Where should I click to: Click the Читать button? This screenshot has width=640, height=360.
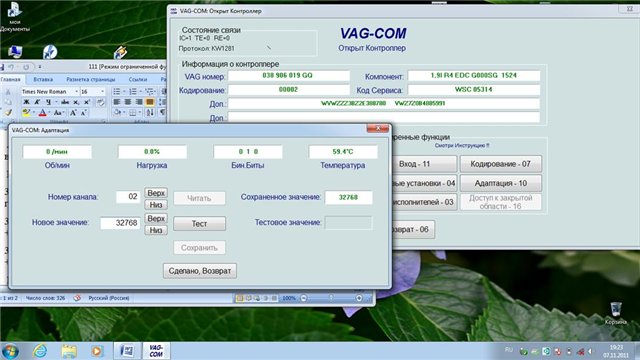(200, 198)
